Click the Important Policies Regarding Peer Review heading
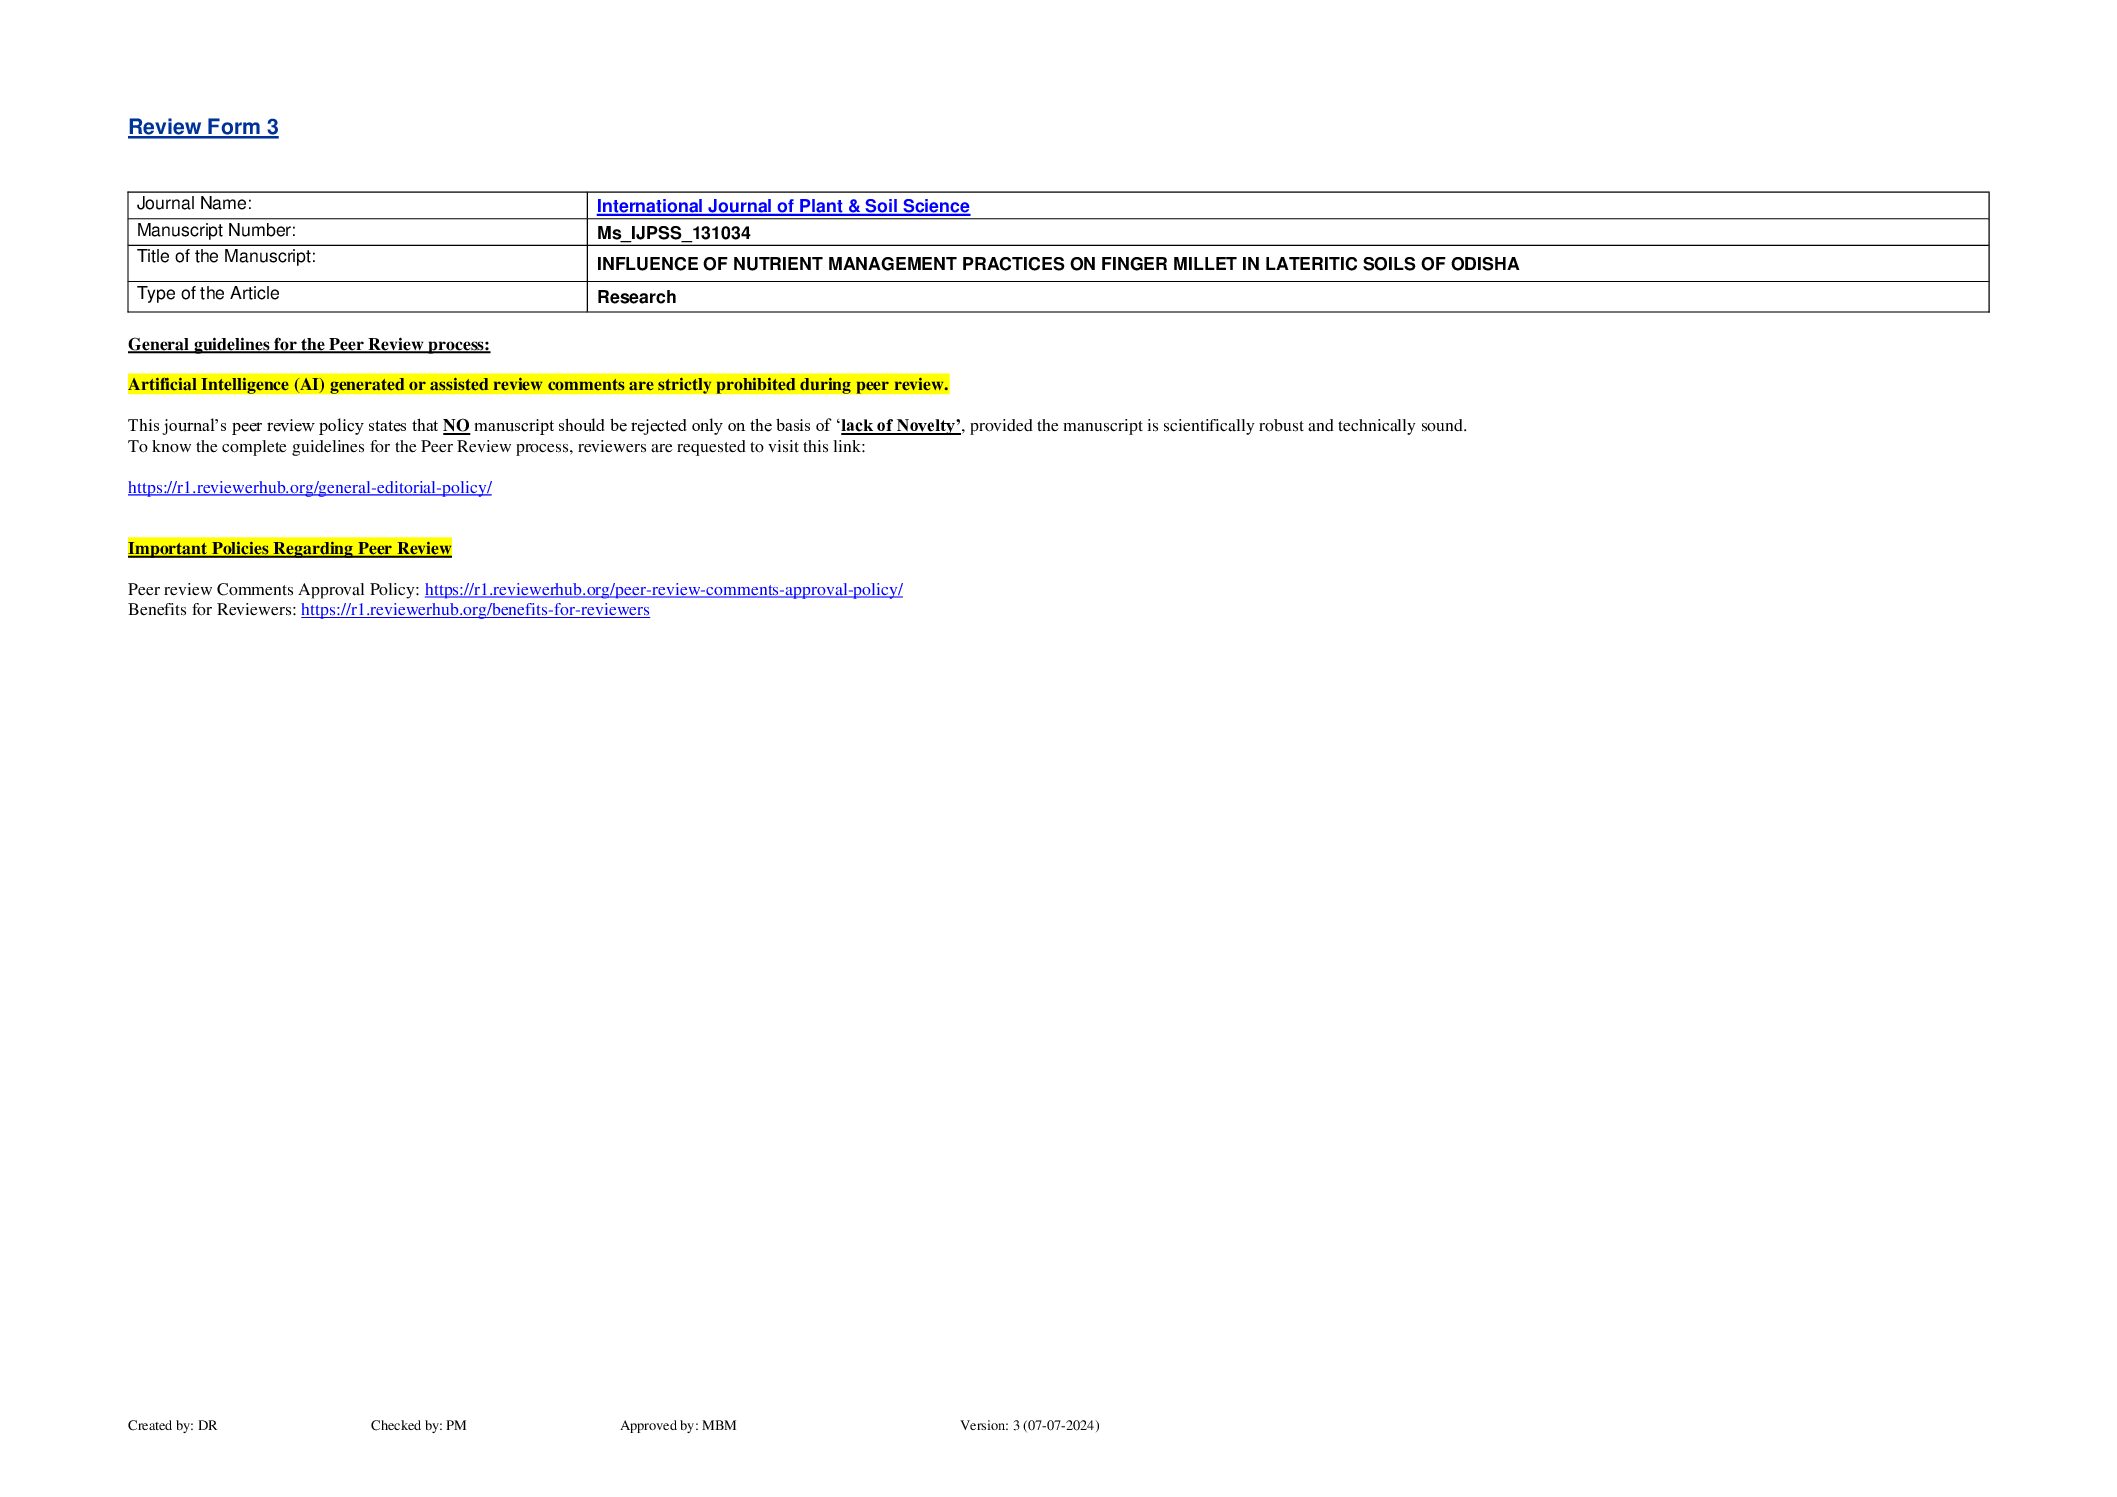This screenshot has height=1497, width=2117. click(289, 549)
